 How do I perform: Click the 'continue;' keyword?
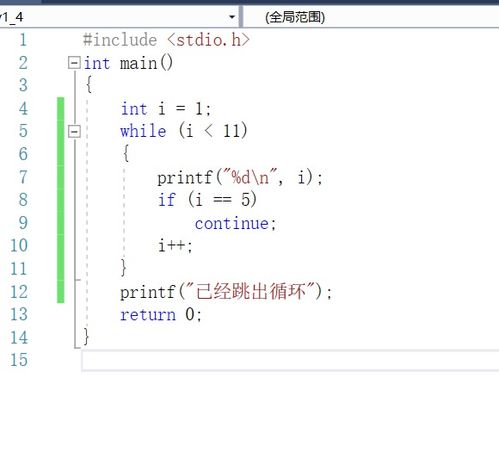235,223
